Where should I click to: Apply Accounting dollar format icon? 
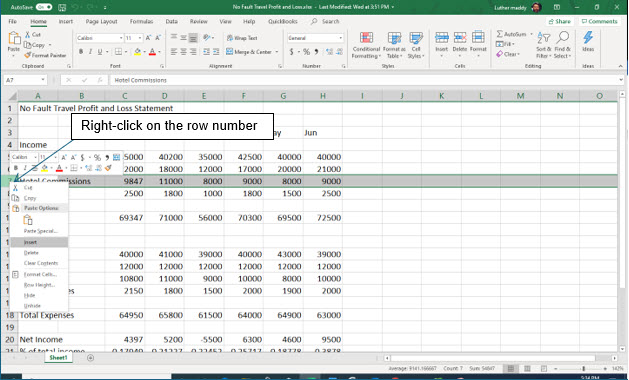point(292,52)
